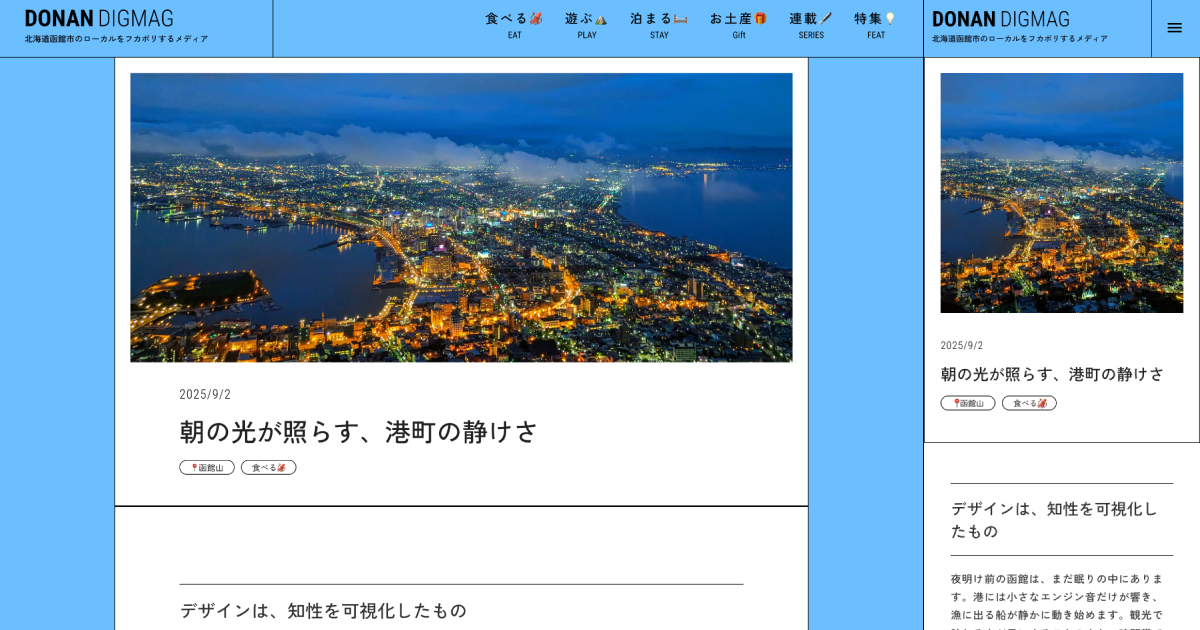The image size is (1200, 630).
Task: Click the article title 朝の光が照らす、港町の静けさ
Action: tap(357, 432)
